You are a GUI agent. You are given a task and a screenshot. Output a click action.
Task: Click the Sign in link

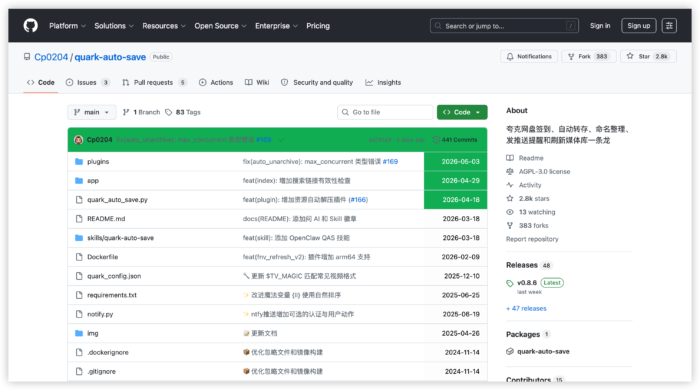(x=600, y=26)
